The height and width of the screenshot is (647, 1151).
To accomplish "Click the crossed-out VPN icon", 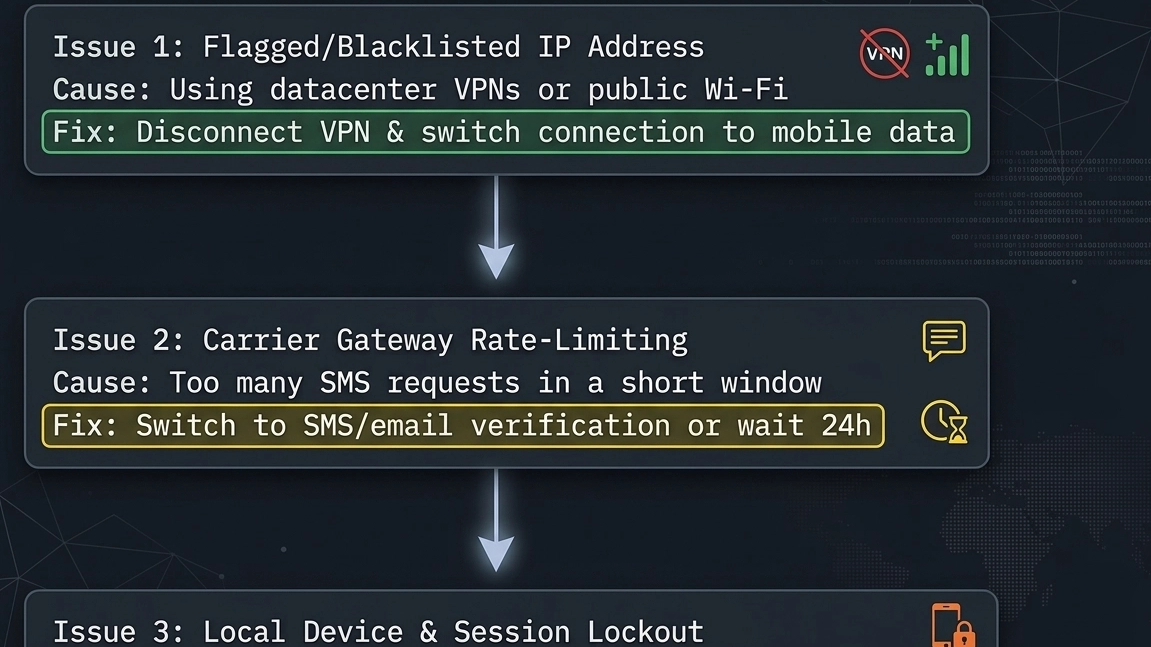I will tap(885, 54).
